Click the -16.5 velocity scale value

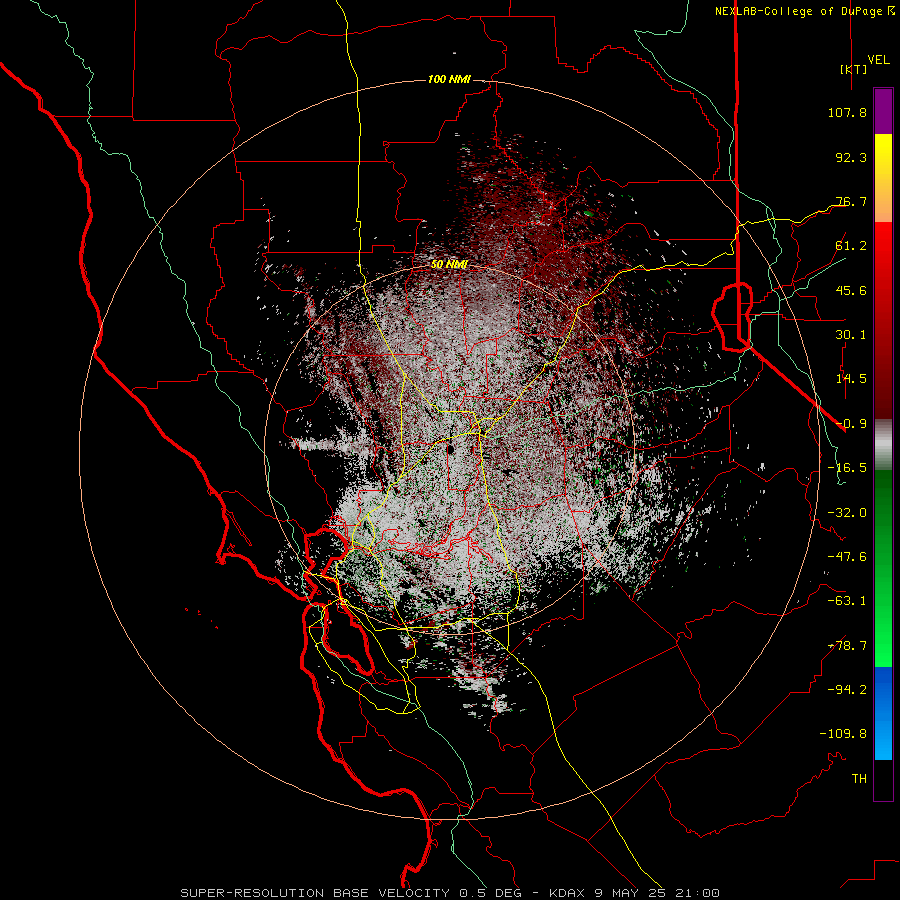click(x=847, y=468)
